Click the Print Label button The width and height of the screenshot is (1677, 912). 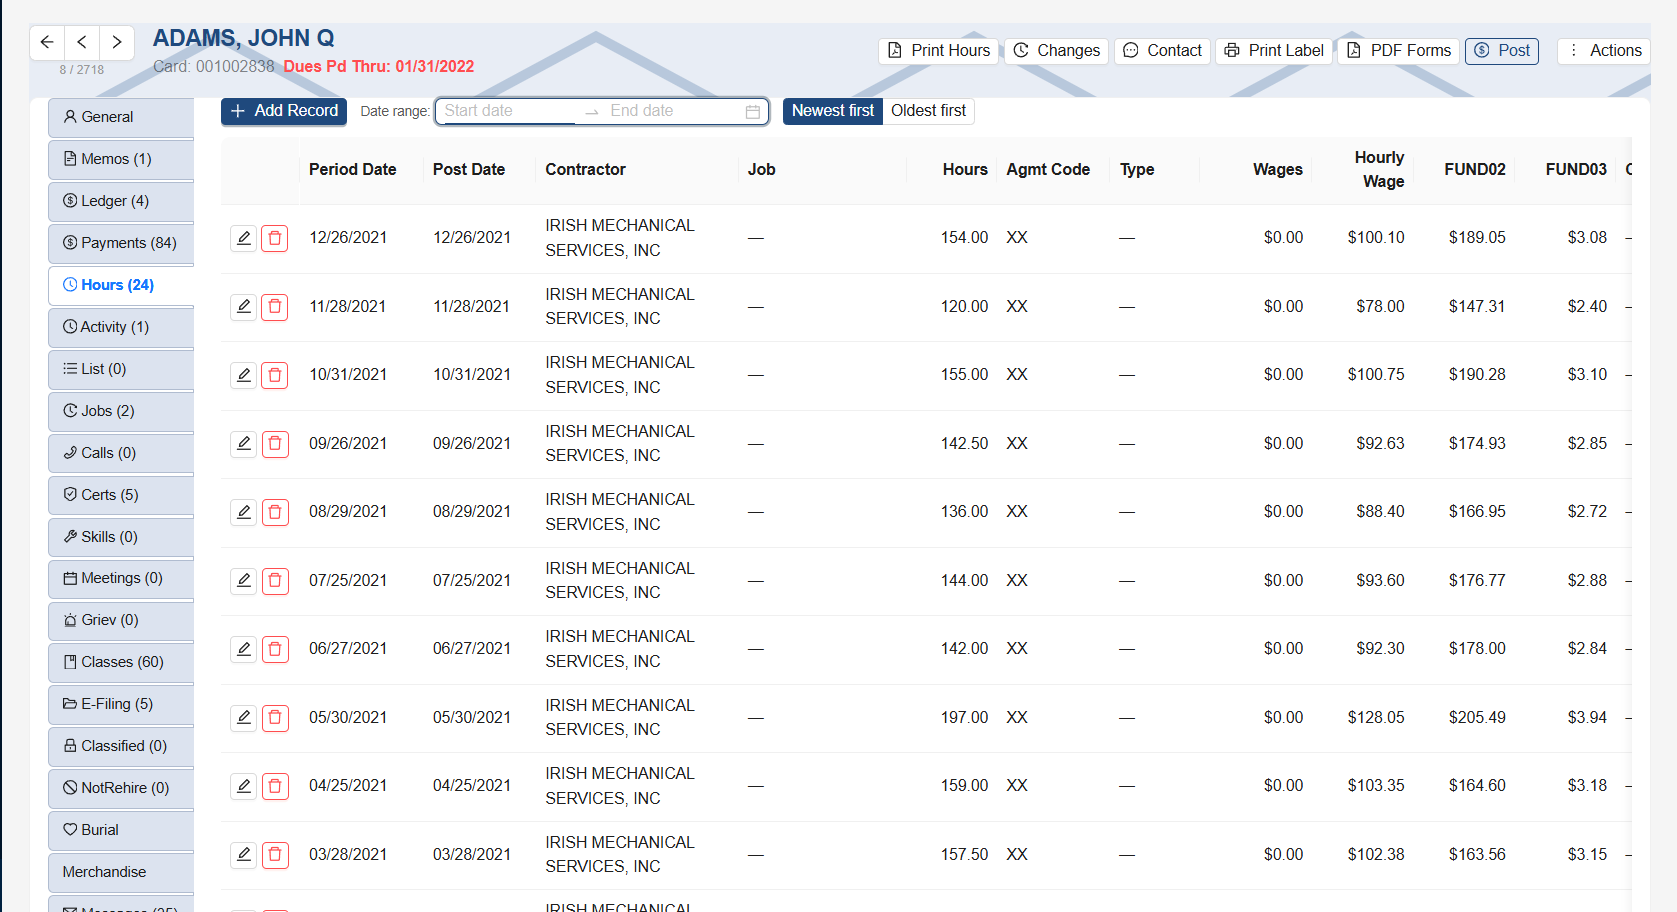1274,51
